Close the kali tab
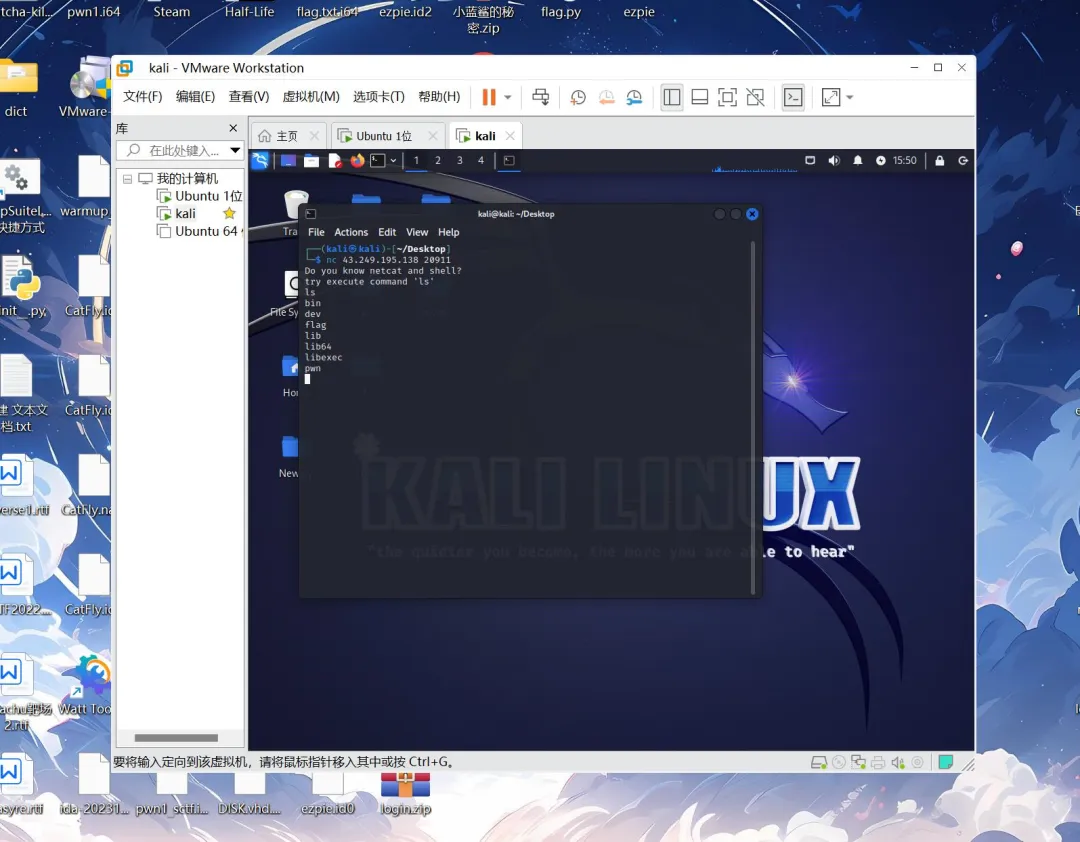1080x842 pixels. click(x=510, y=136)
